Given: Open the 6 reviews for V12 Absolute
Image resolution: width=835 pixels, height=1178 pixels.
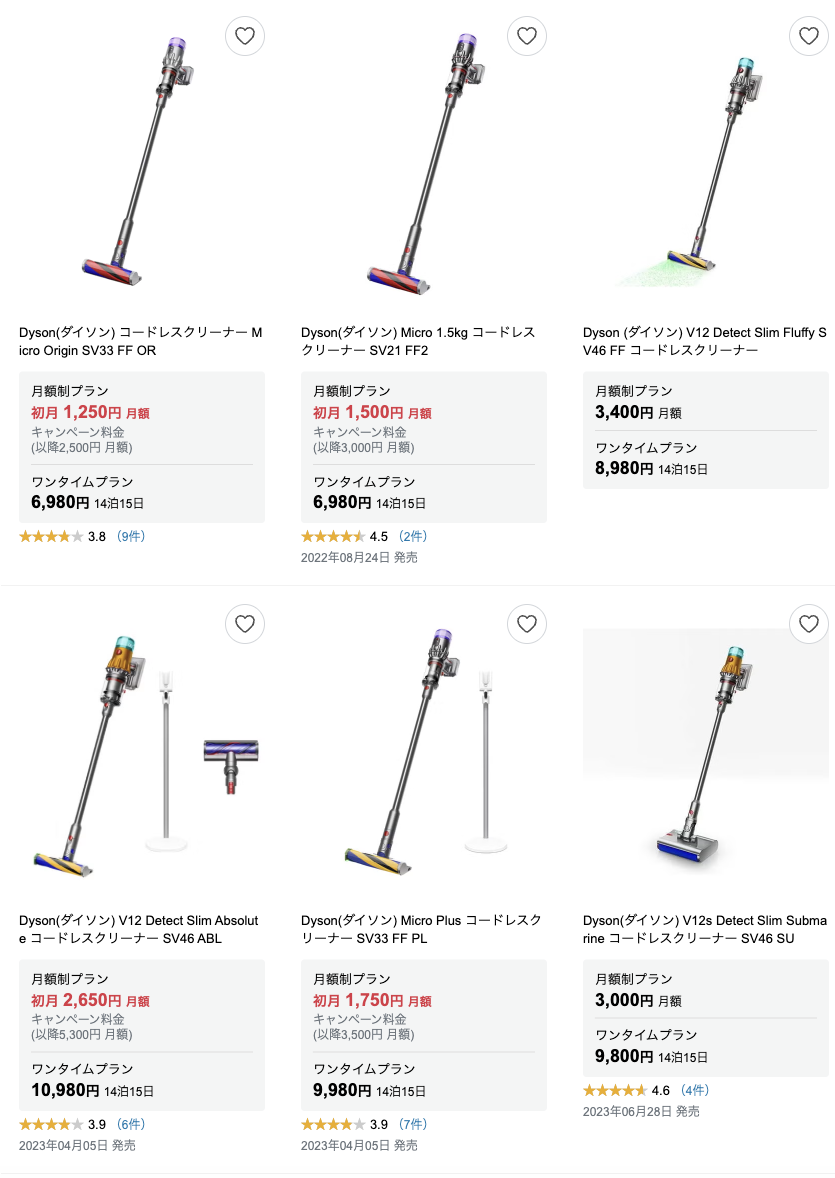Looking at the screenshot, I should pyautogui.click(x=131, y=1125).
